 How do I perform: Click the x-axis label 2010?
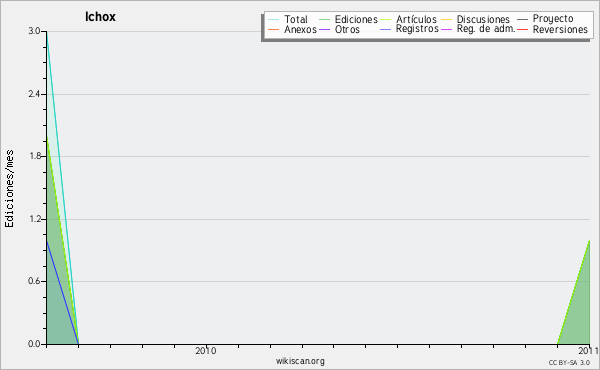[x=206, y=350]
